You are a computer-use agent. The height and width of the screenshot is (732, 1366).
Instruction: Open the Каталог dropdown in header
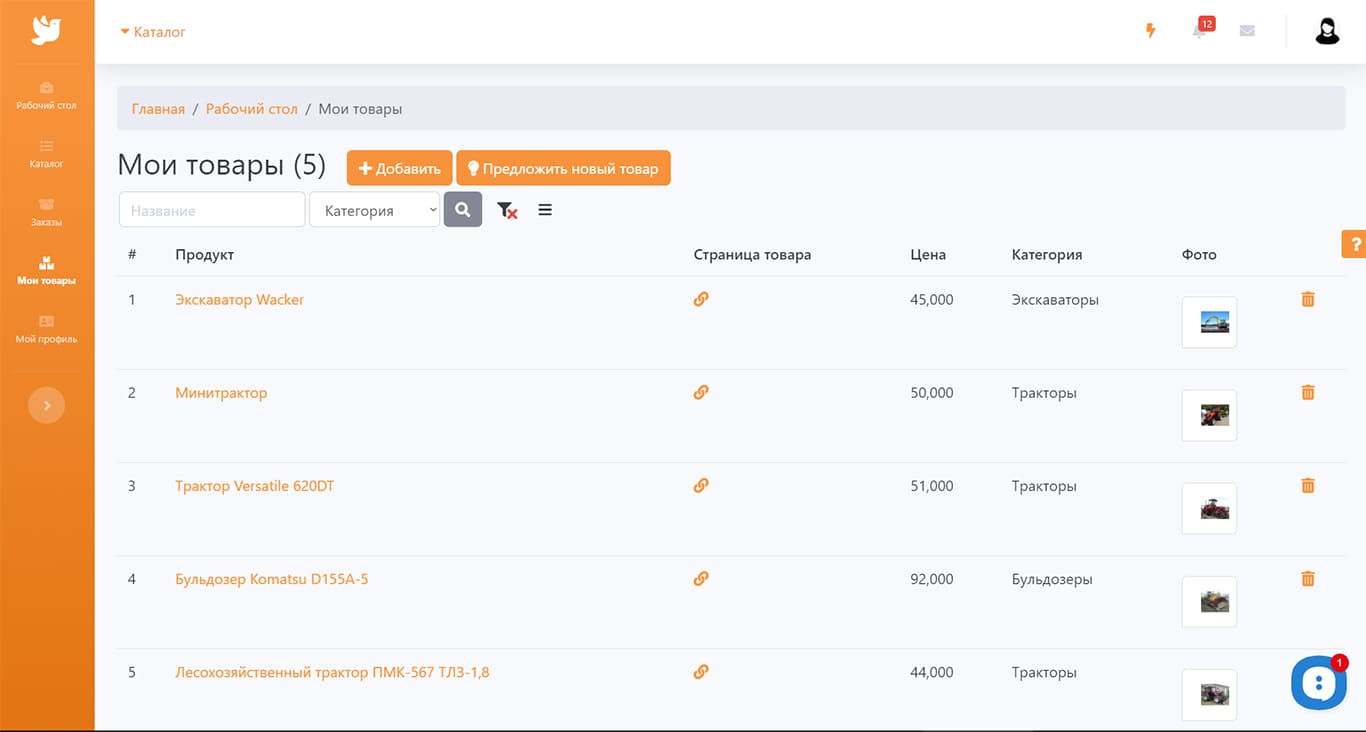(153, 32)
